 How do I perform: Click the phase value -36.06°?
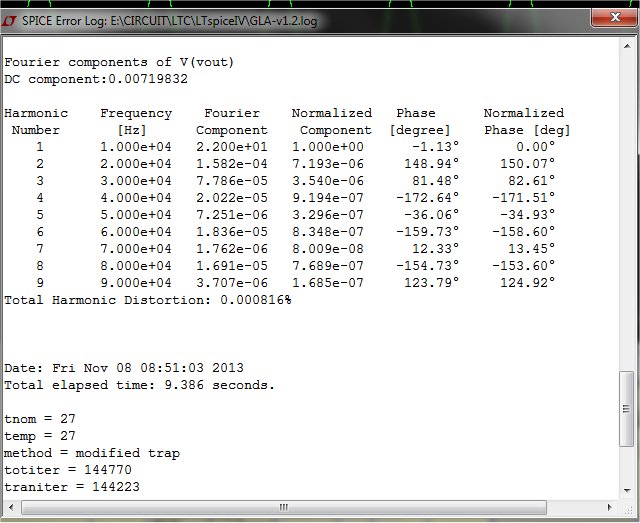click(432, 215)
